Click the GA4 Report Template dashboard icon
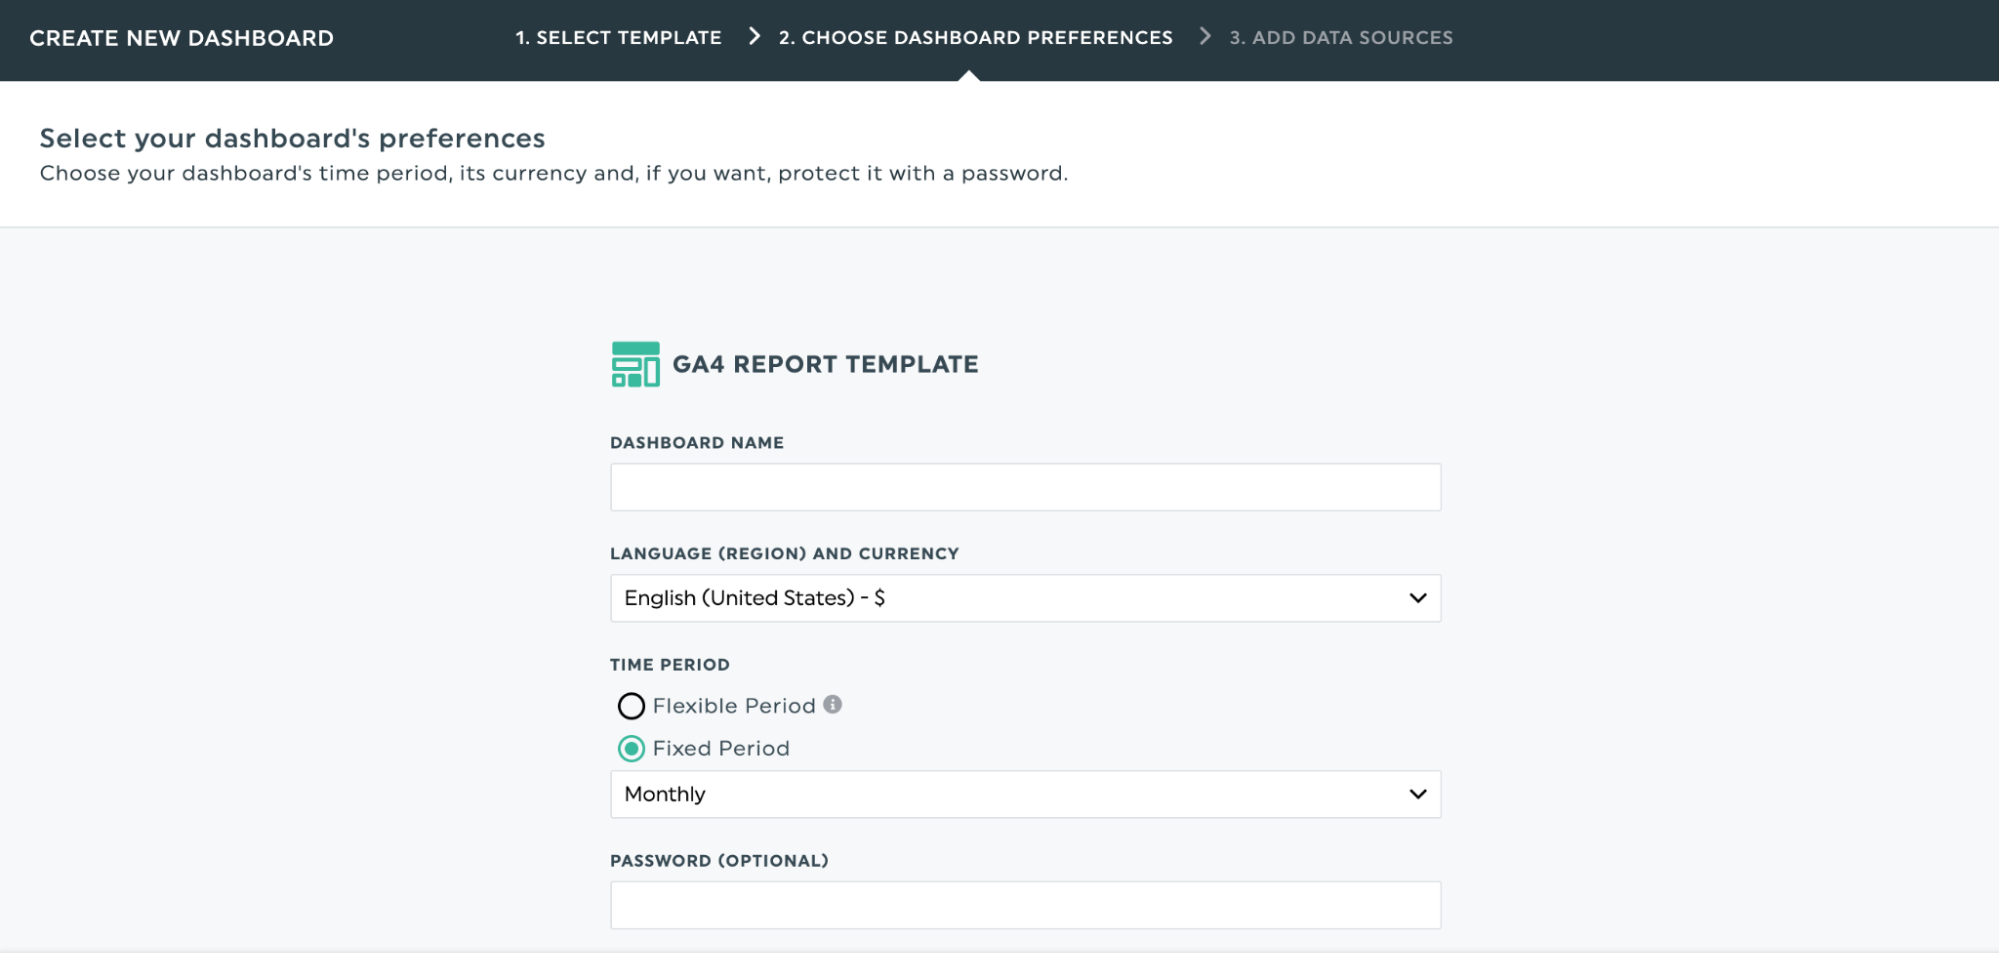The height and width of the screenshot is (953, 1999). 635,364
